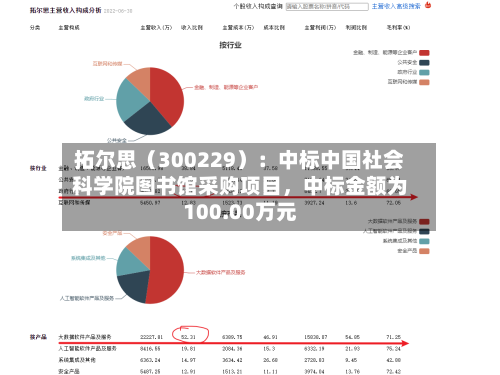Image resolution: width=500 pixels, height=375 pixels.
Task: Click the 人工智能软件产品及服务 pie chart label
Action: (87, 298)
